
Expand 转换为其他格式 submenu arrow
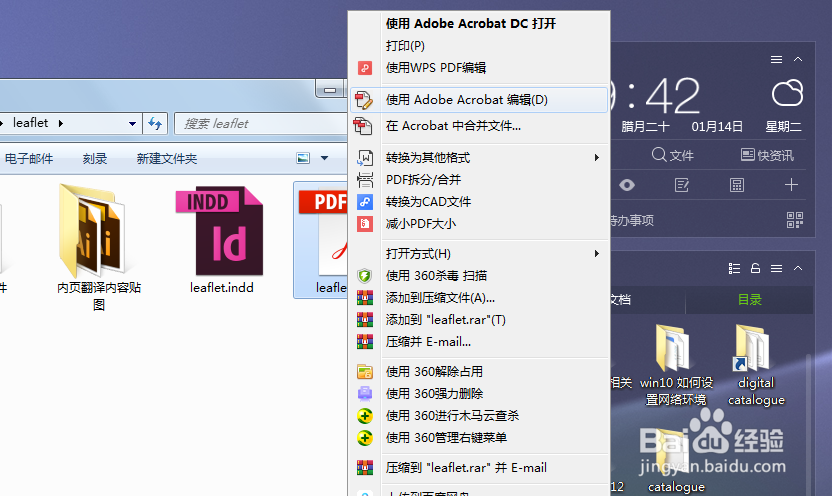597,157
